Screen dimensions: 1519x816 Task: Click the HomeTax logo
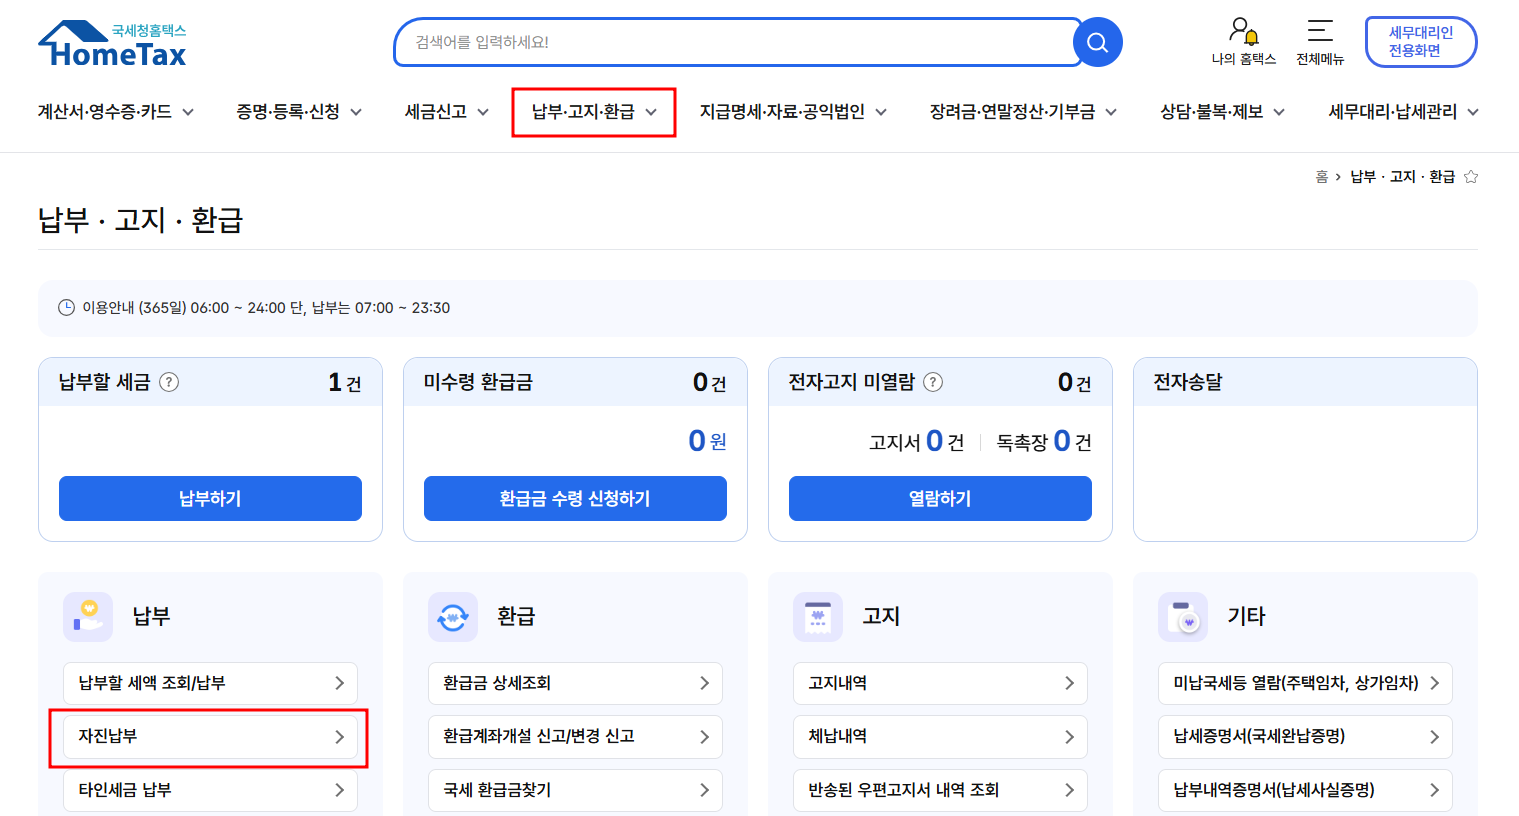coord(113,45)
